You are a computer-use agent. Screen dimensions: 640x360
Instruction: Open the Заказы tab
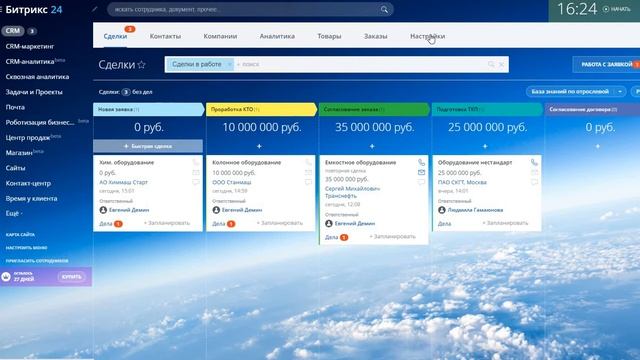point(376,36)
